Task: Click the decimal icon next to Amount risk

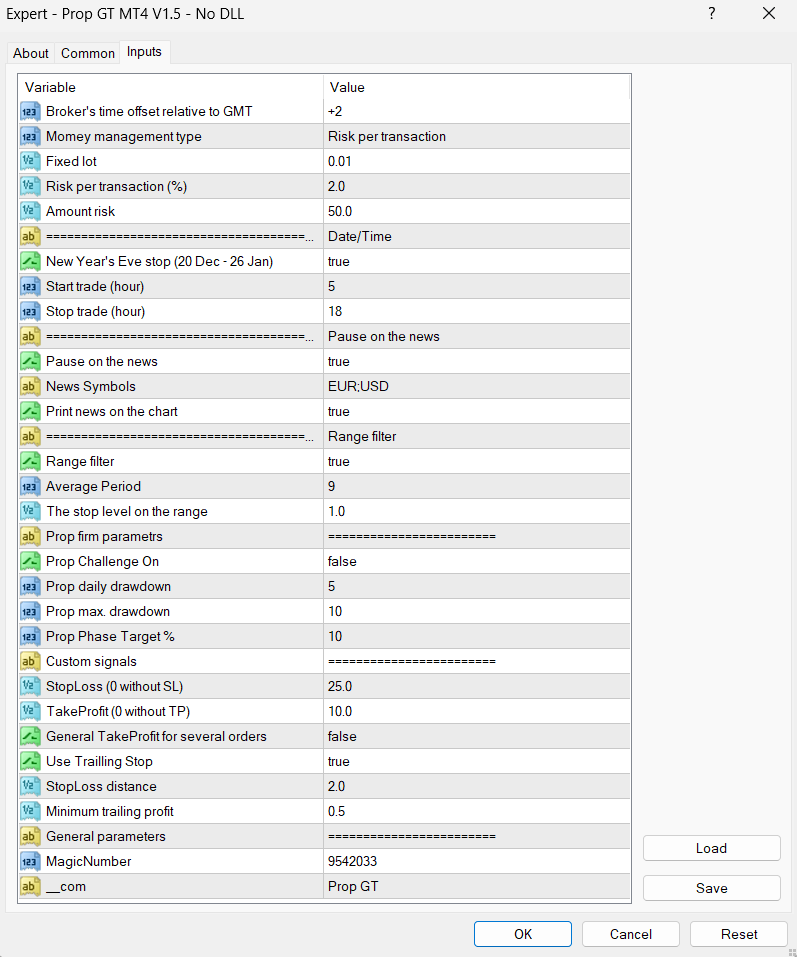Action: [30, 212]
